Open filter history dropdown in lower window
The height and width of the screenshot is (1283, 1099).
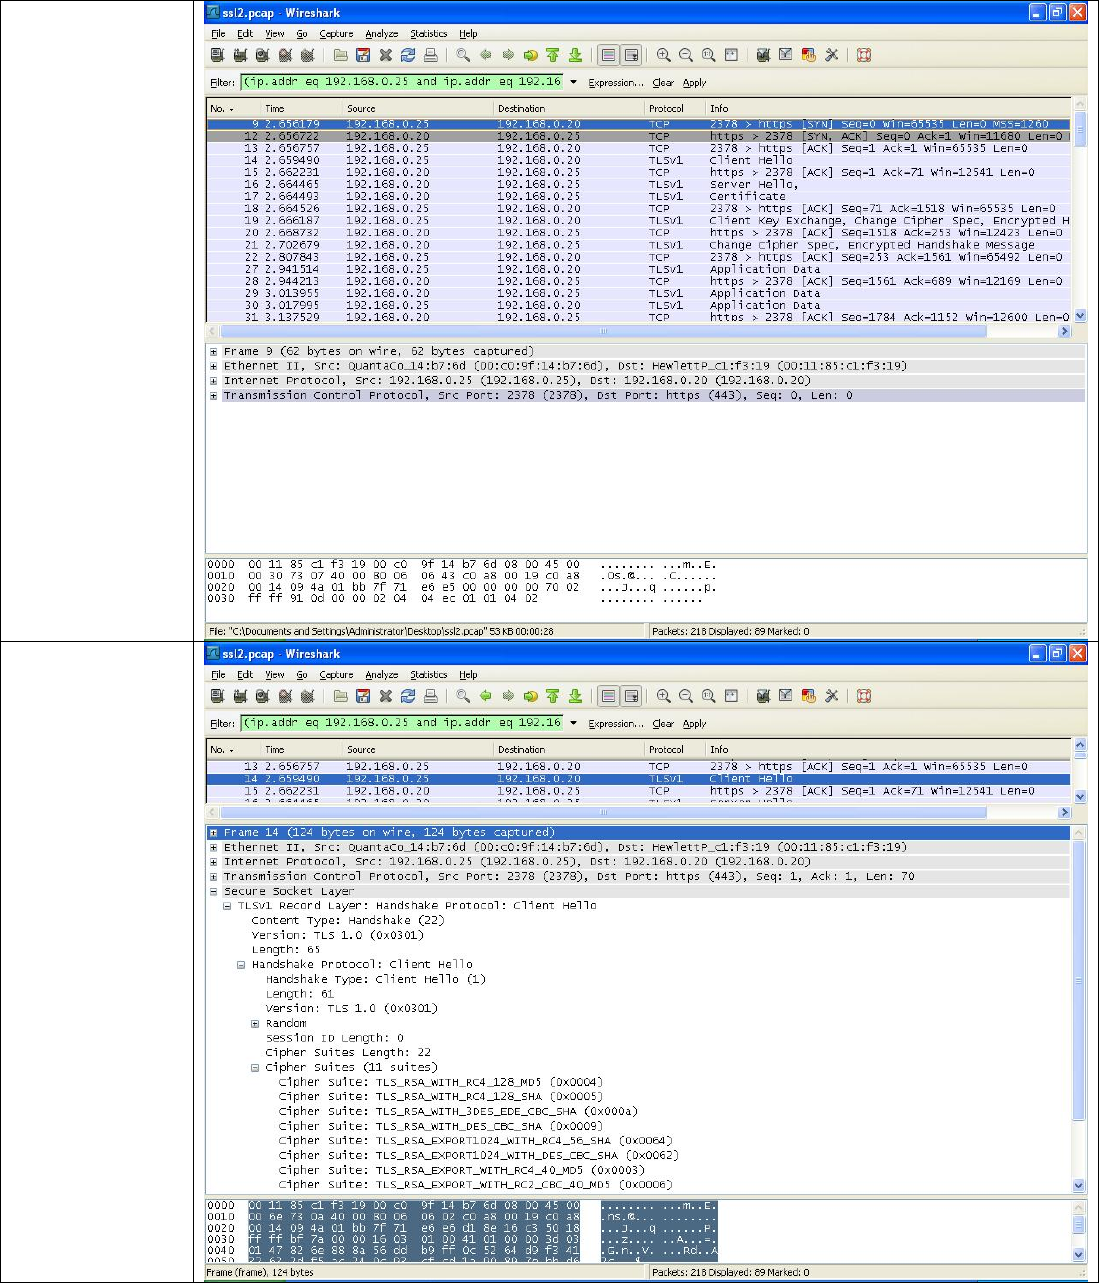(x=573, y=723)
